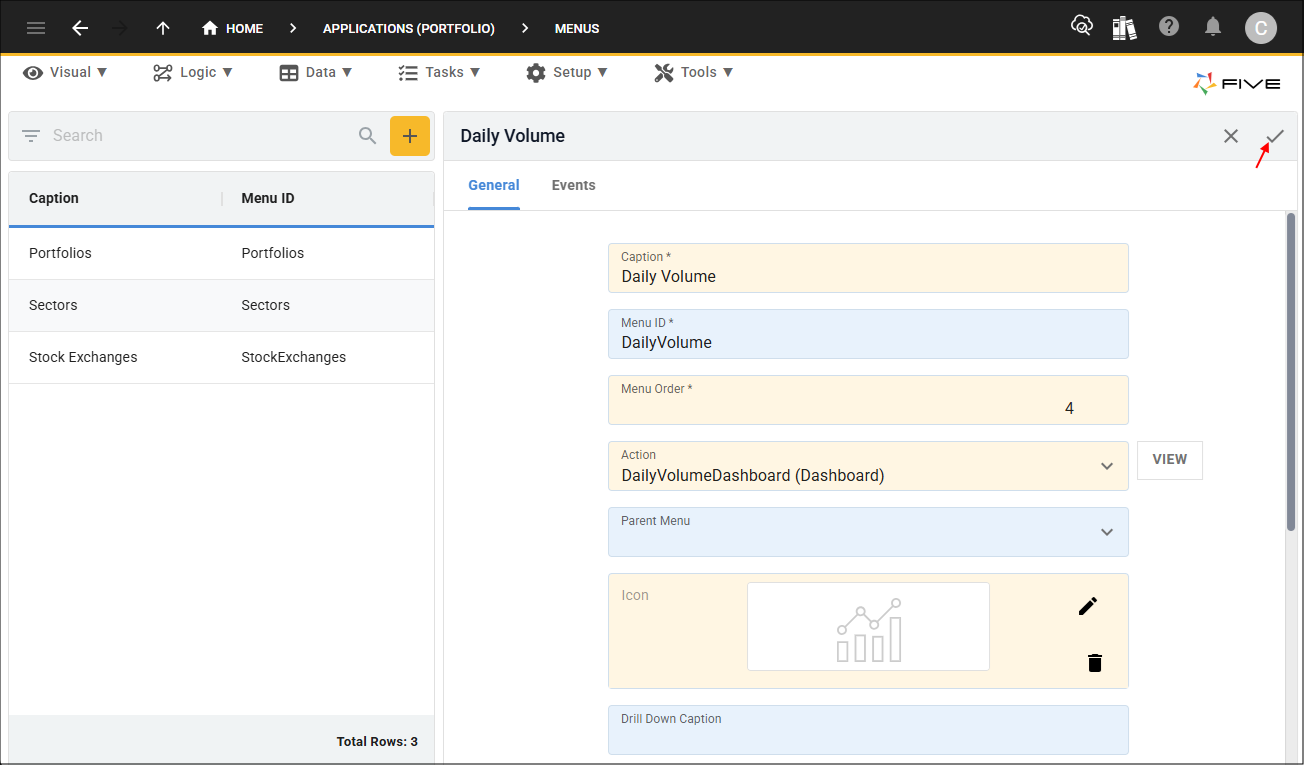Switch to the Events tab
Screen dimensions: 1304x765
573,185
